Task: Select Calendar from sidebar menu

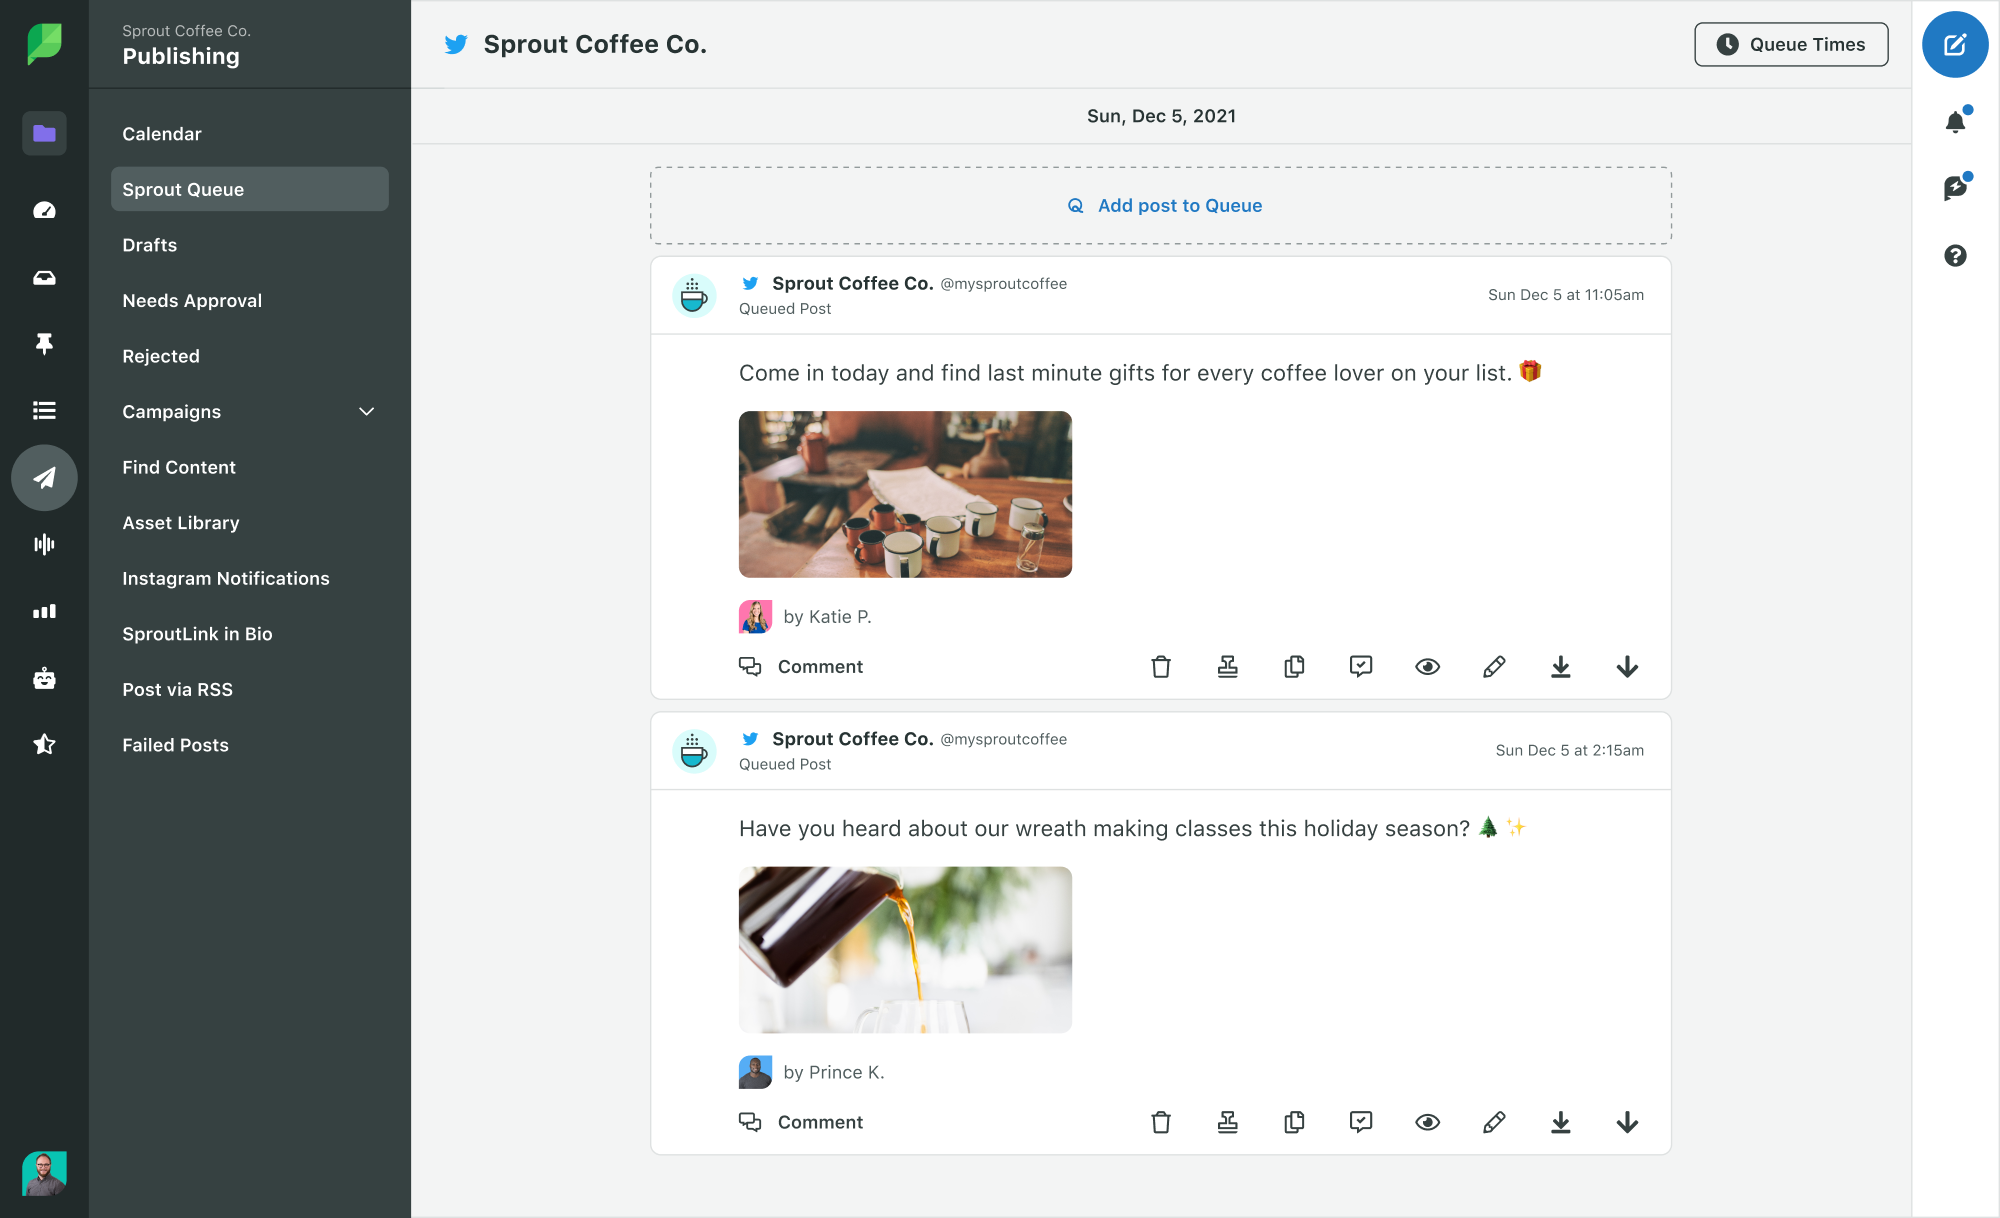Action: tap(159, 133)
